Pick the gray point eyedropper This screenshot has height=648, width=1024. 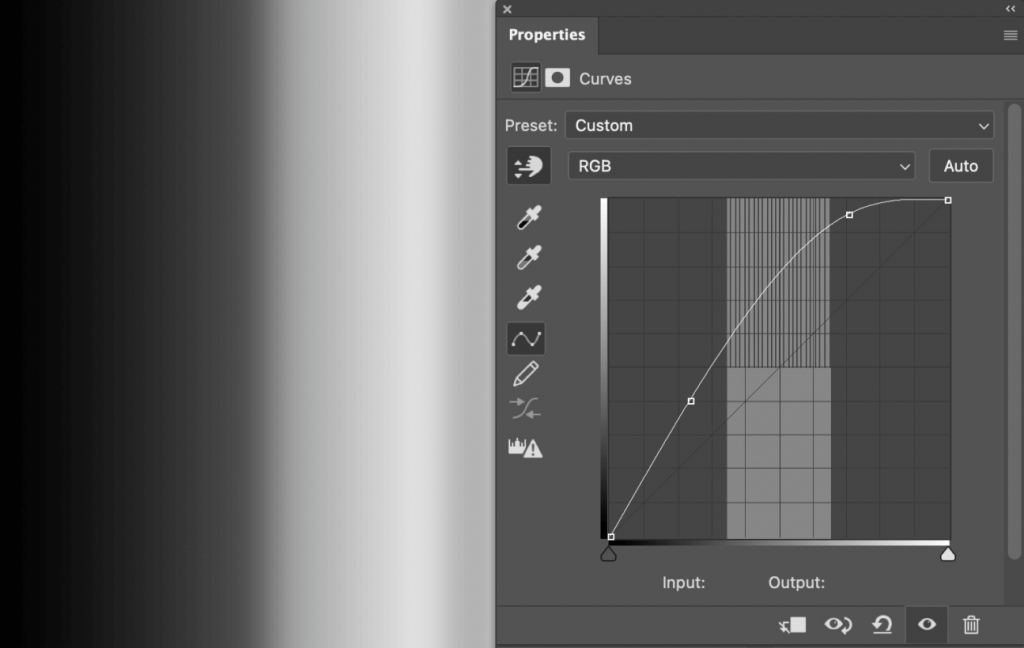click(x=527, y=258)
